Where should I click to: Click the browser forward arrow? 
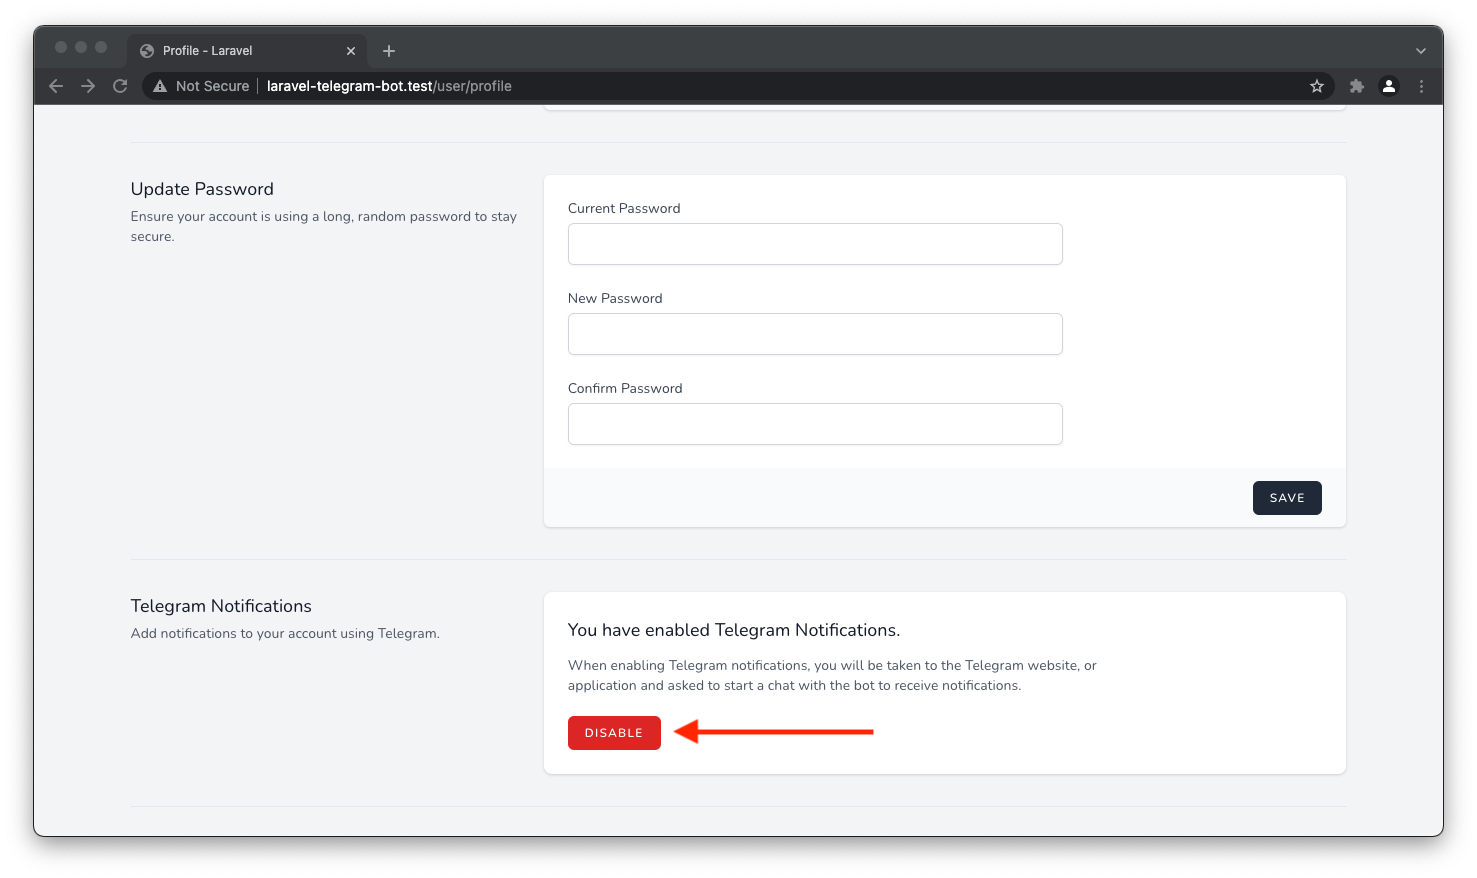tap(88, 86)
